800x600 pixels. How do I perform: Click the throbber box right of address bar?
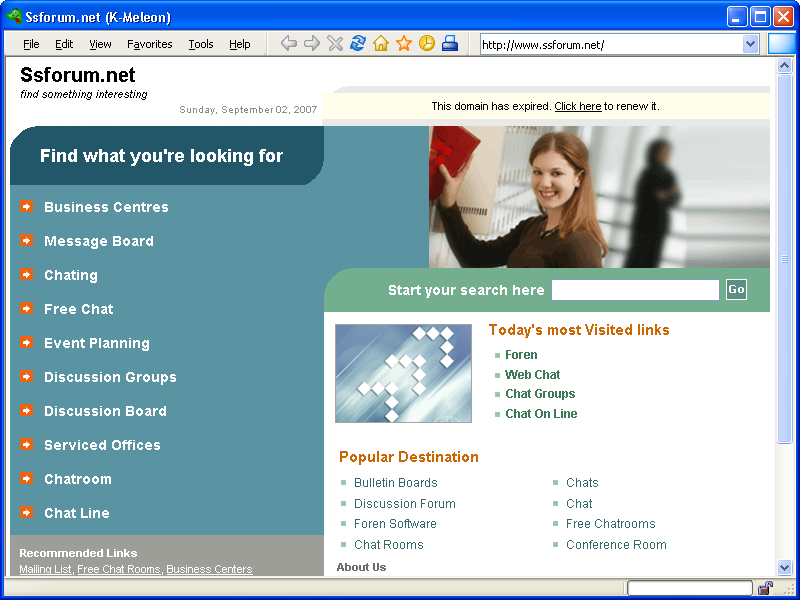[x=781, y=44]
